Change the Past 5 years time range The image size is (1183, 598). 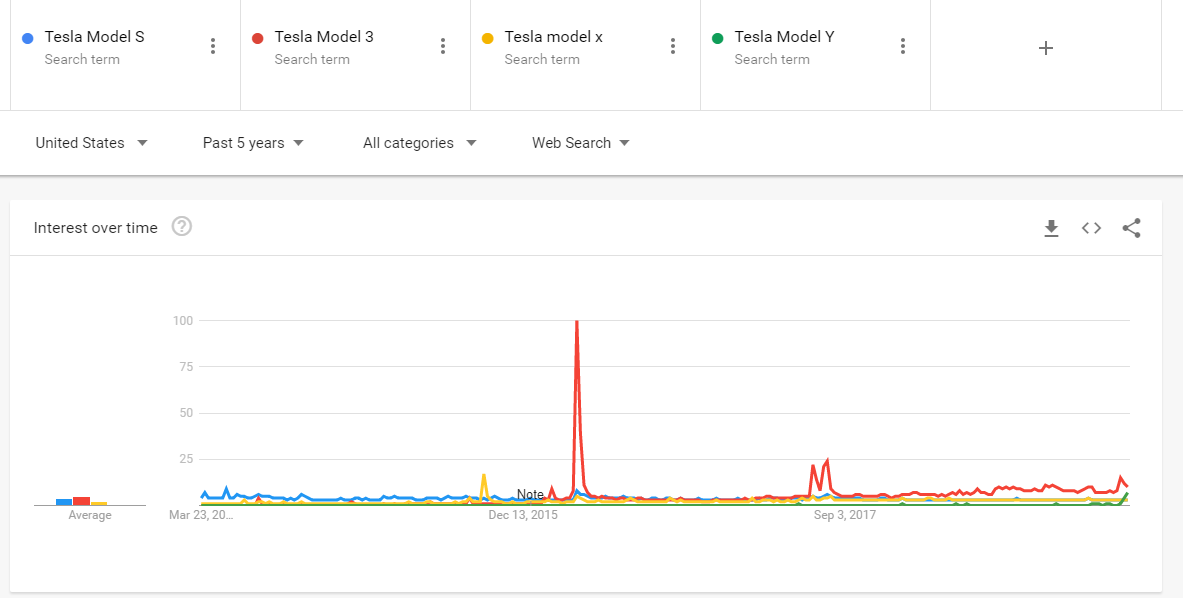click(x=254, y=143)
